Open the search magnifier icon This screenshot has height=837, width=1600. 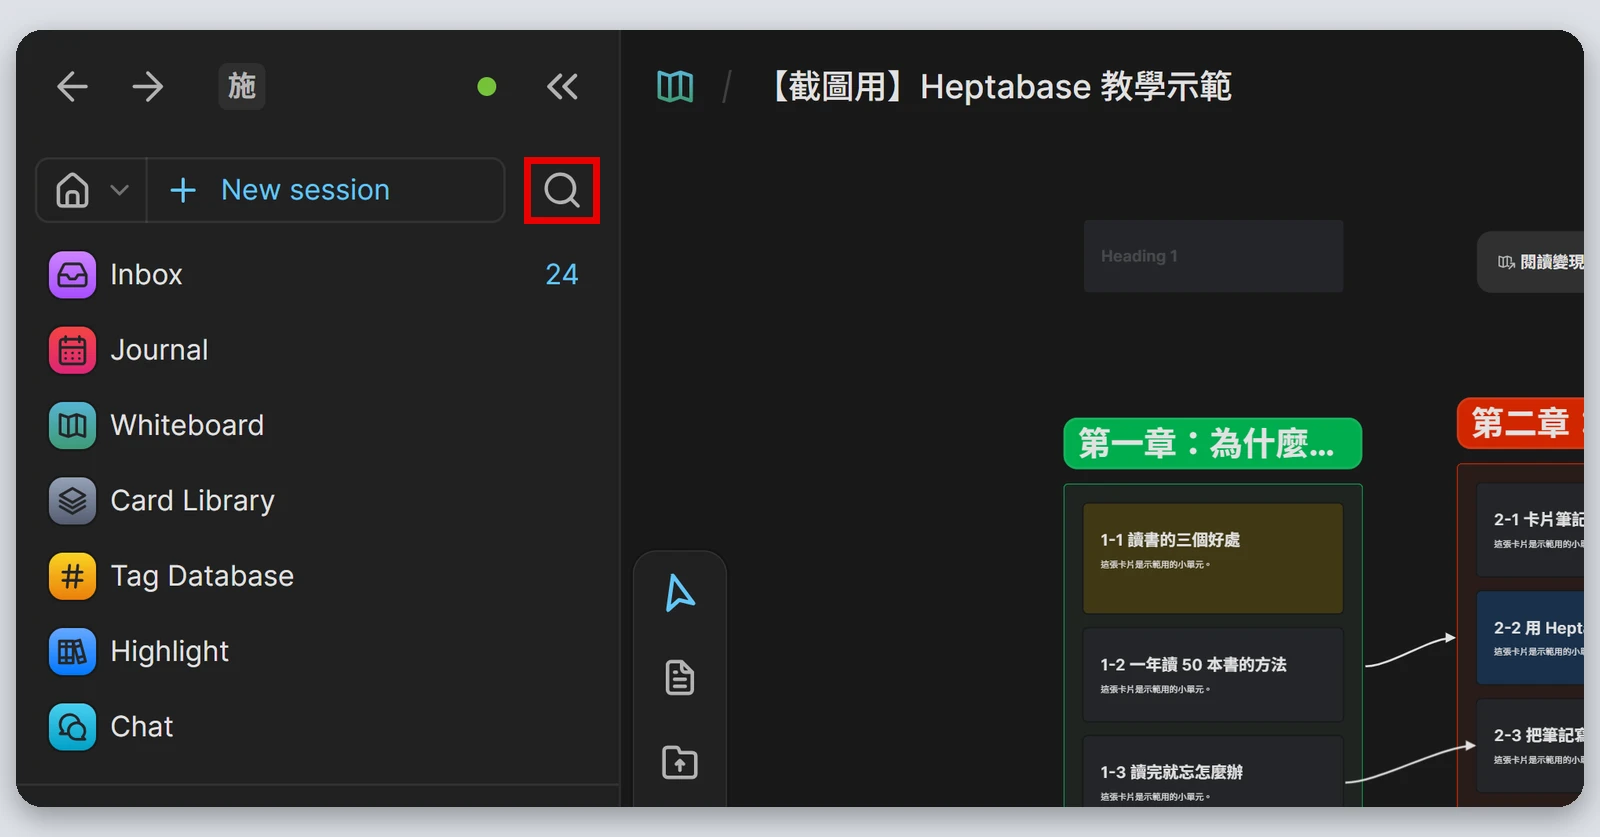(x=562, y=190)
